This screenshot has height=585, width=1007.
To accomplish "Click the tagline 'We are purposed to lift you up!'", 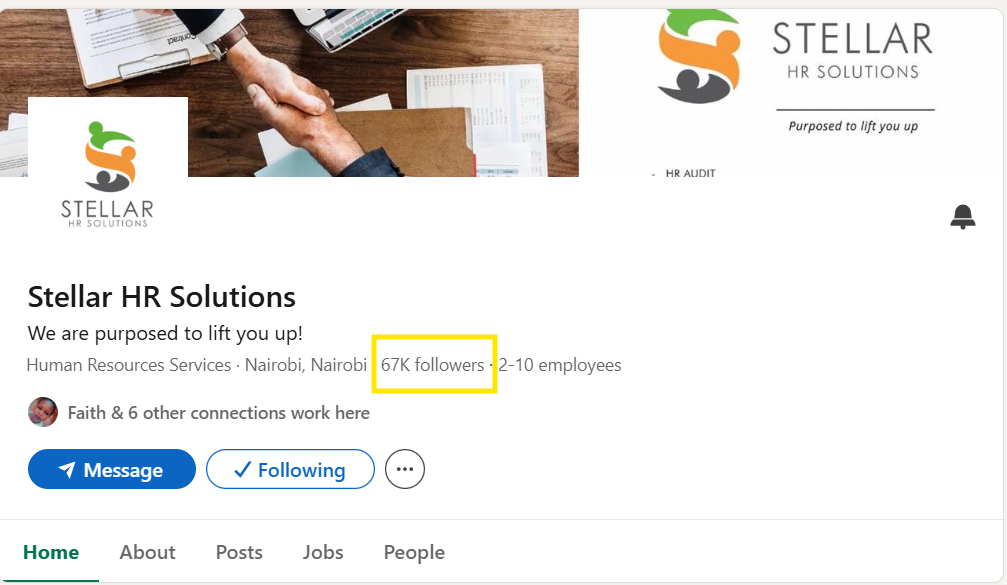I will pyautogui.click(x=165, y=333).
